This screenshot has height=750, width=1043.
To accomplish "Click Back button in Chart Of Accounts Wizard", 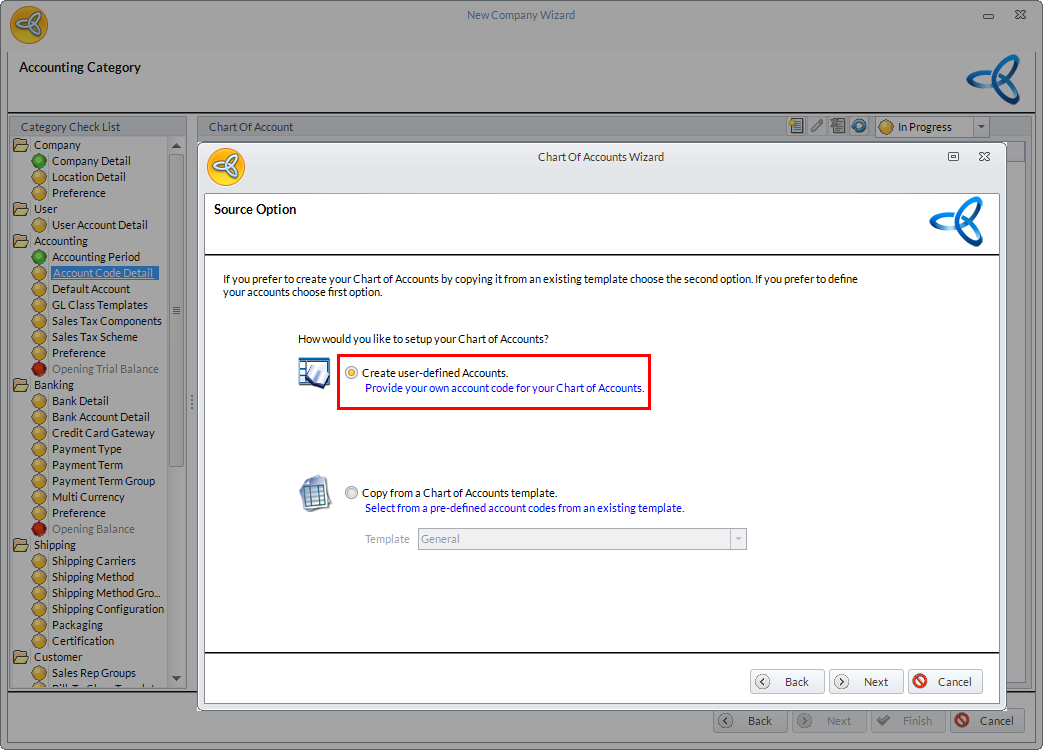I will (x=787, y=682).
